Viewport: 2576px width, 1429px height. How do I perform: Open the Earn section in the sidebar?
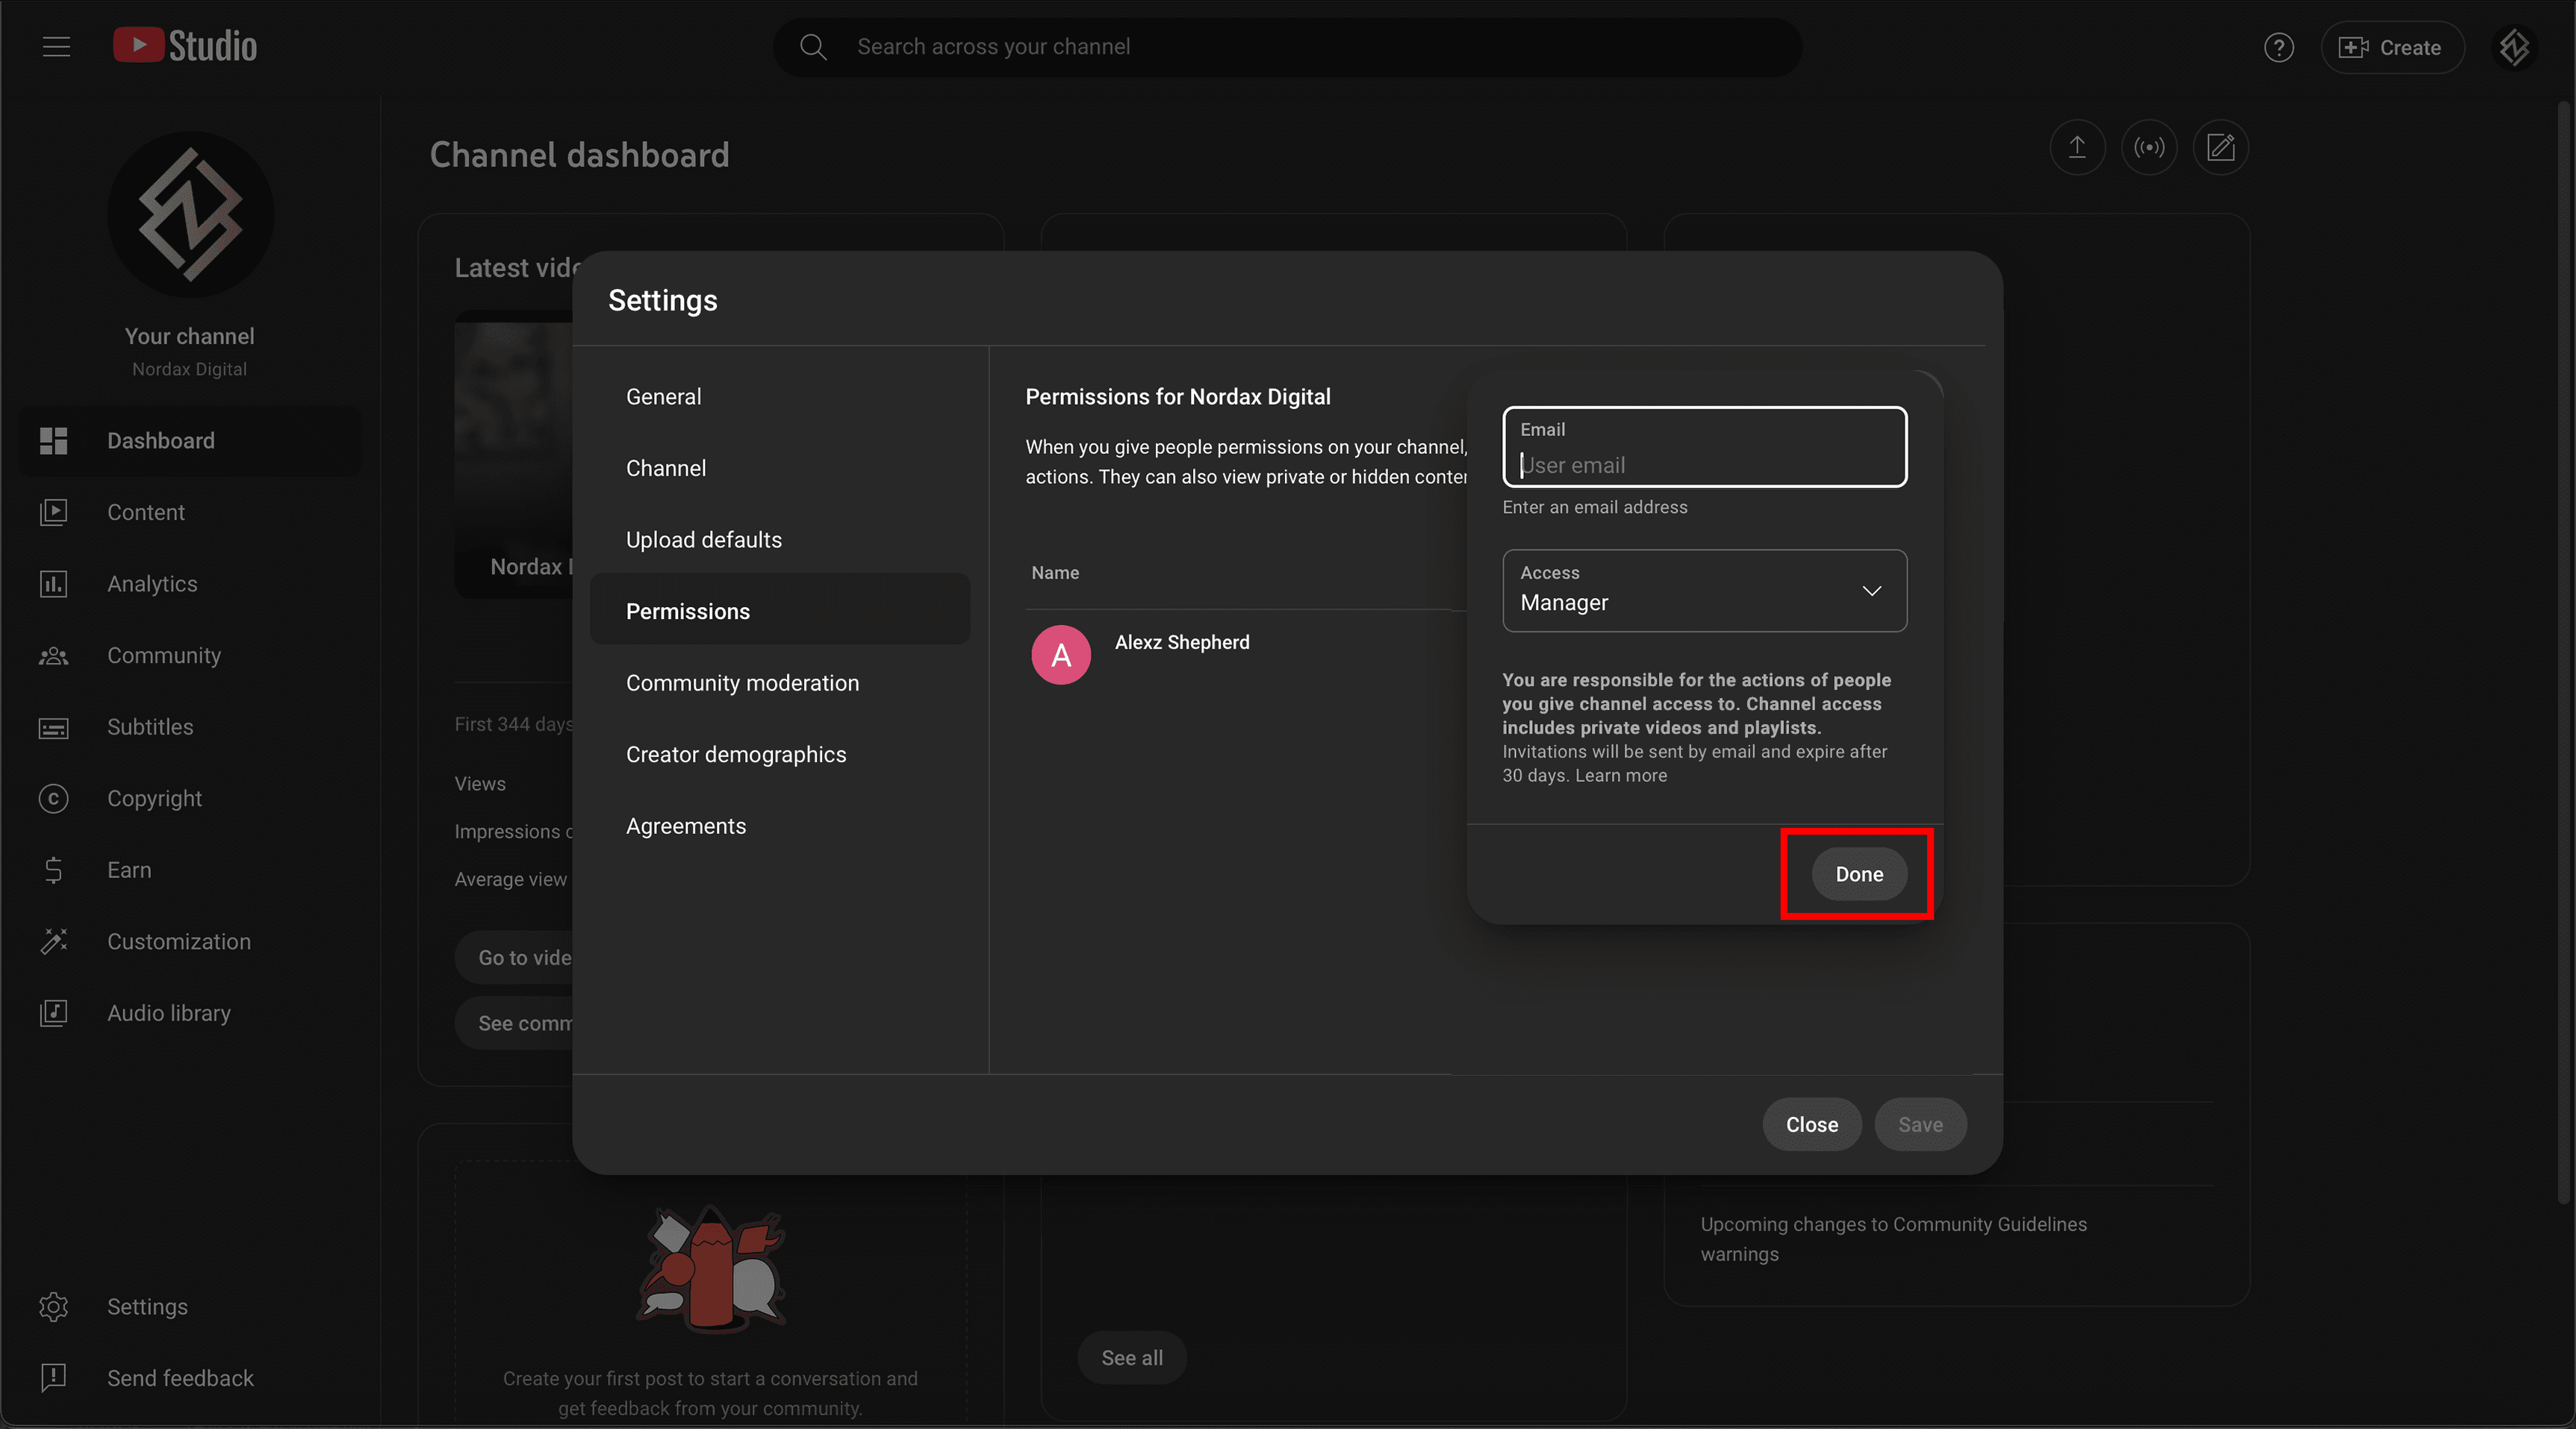point(129,870)
